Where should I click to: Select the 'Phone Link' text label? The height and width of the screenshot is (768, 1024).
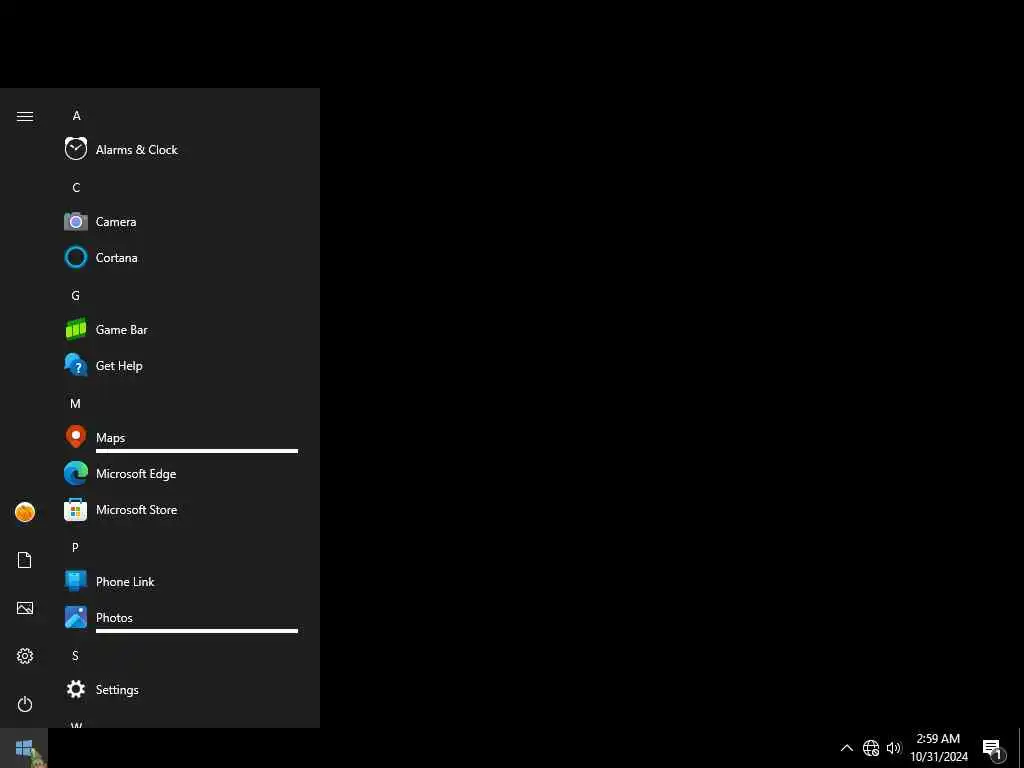(125, 581)
